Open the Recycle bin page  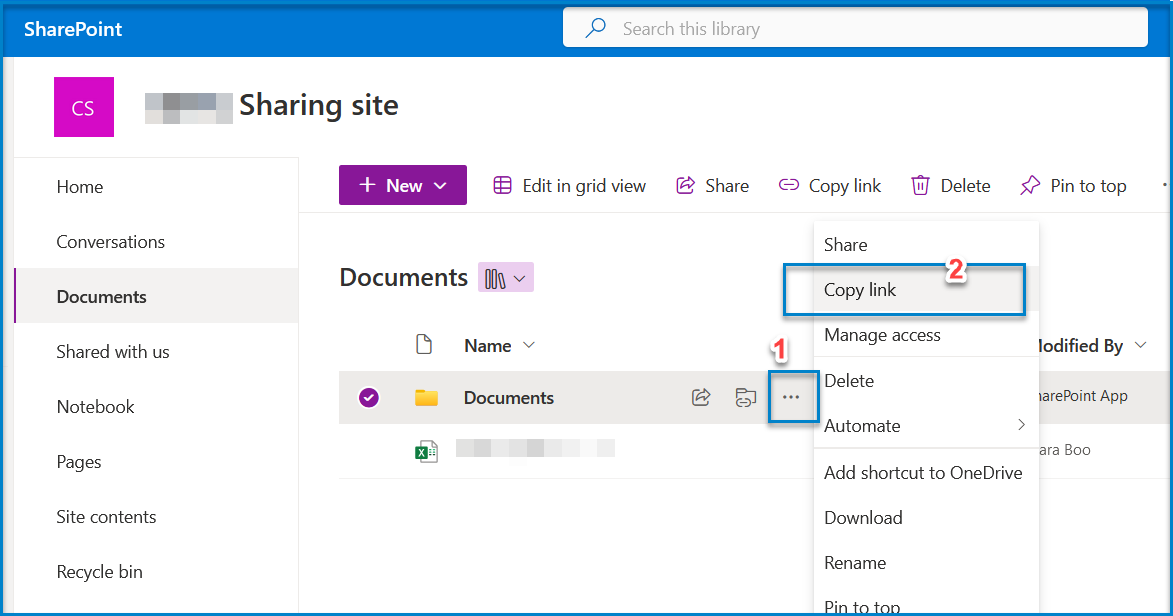click(99, 571)
